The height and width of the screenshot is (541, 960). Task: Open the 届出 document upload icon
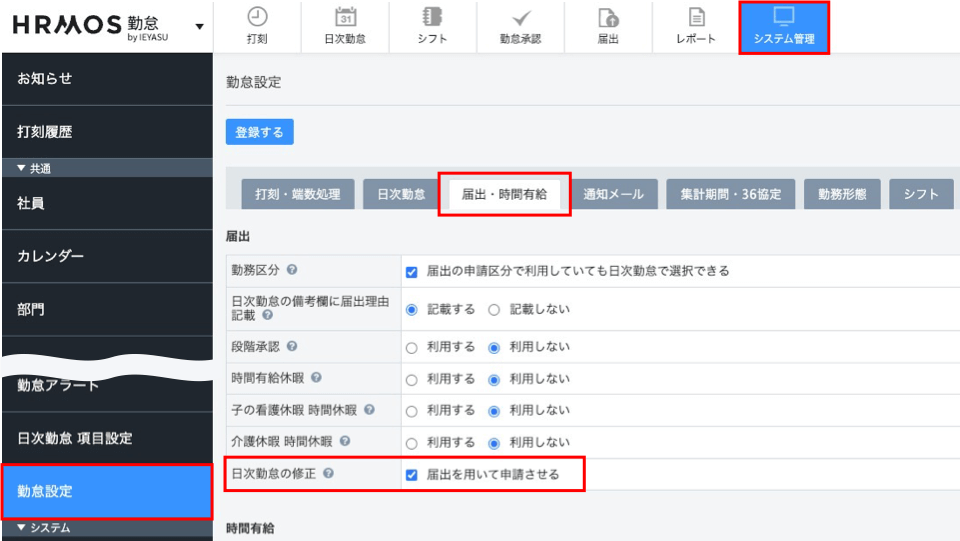coord(608,17)
